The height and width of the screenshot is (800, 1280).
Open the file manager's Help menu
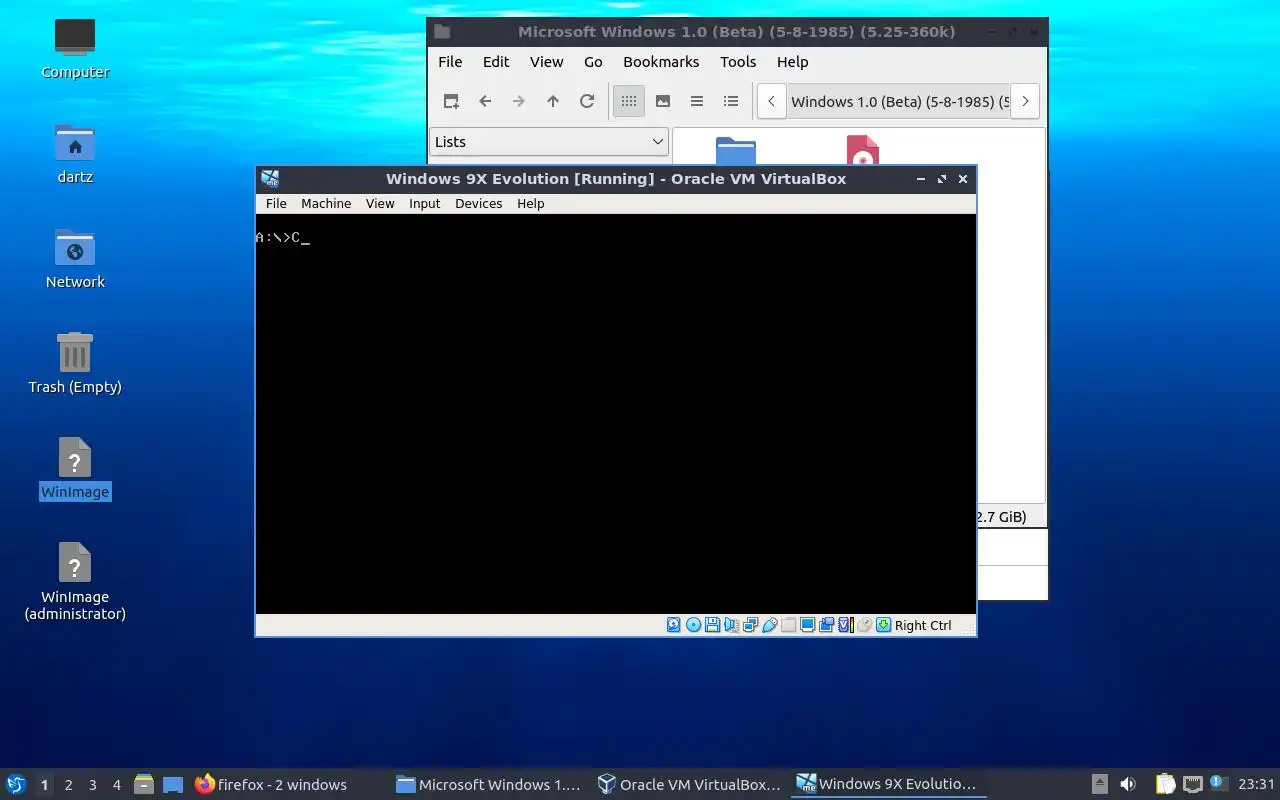792,62
